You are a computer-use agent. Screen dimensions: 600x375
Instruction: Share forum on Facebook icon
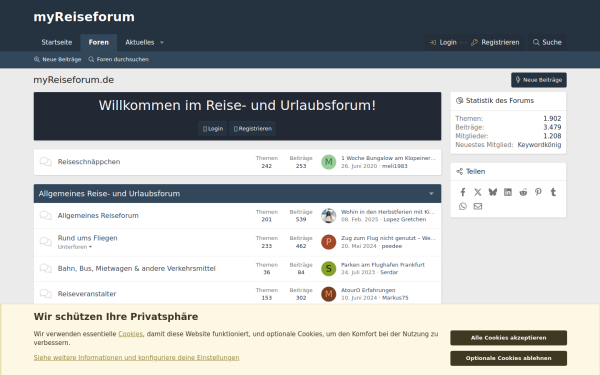point(463,192)
